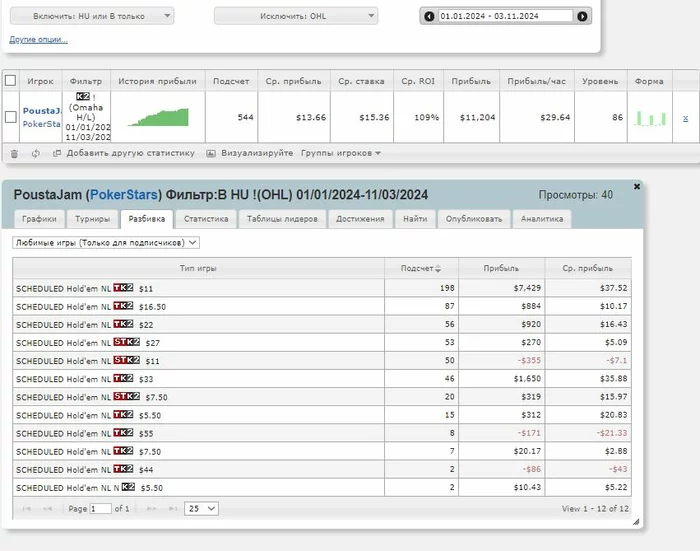700x551 pixels.
Task: Open the Исключить: OHL dropdown
Action: point(296,16)
